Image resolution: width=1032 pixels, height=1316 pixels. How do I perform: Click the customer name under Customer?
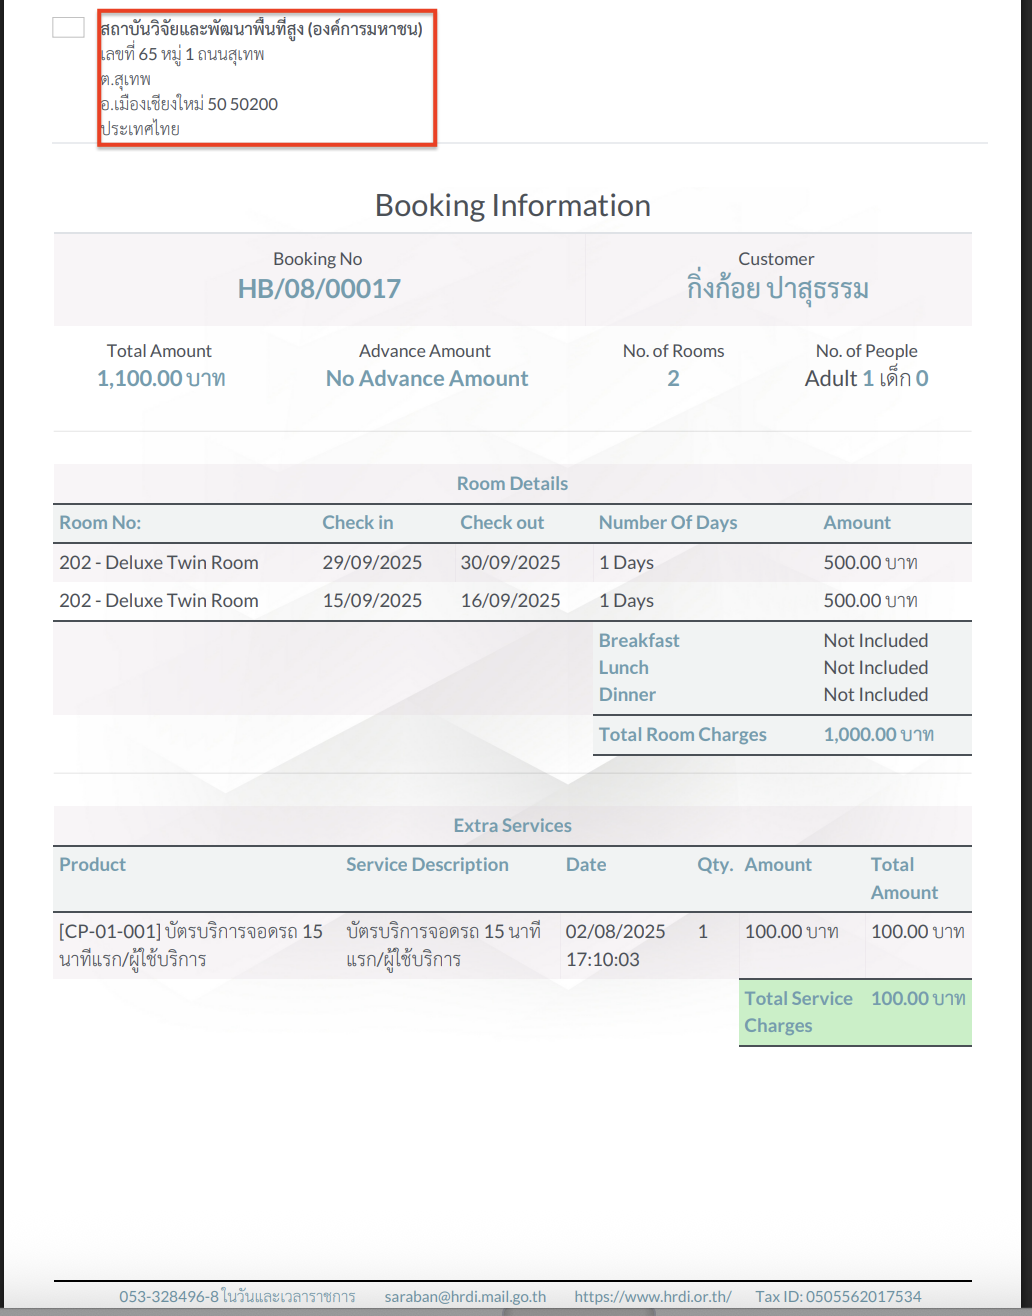point(777,289)
